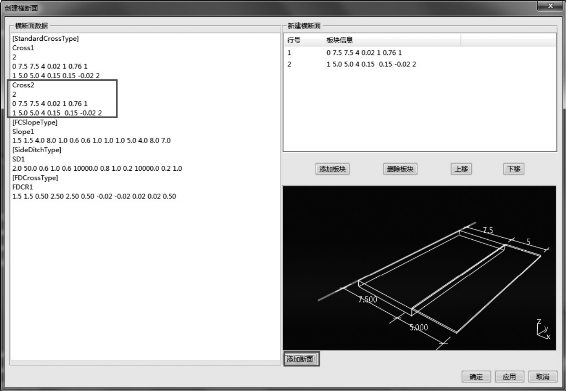Click the XYZ axis indicator in preview
566x391 pixels.
click(543, 329)
